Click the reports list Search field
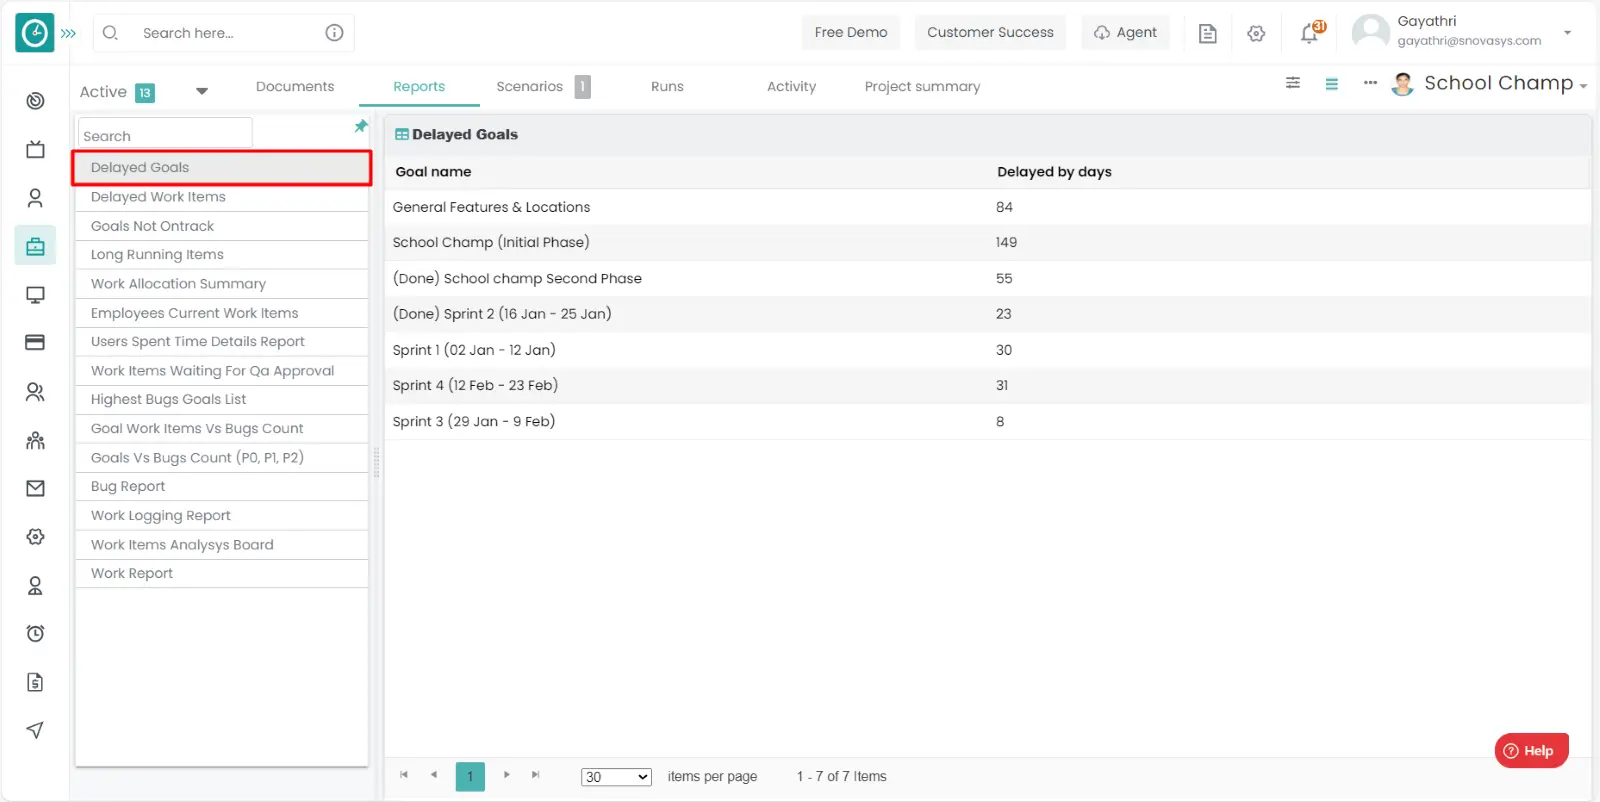The image size is (1600, 802). pyautogui.click(x=165, y=135)
